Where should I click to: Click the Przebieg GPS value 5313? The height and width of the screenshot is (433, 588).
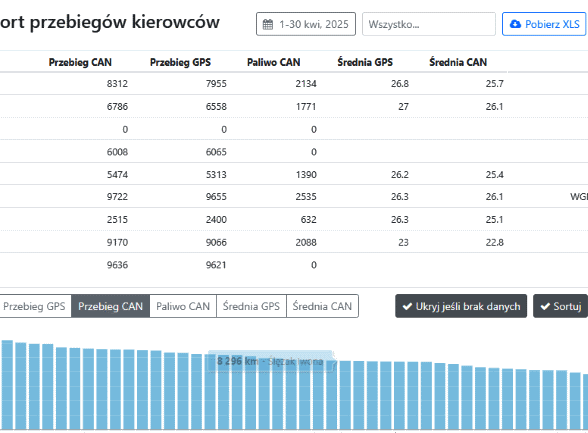click(x=216, y=175)
